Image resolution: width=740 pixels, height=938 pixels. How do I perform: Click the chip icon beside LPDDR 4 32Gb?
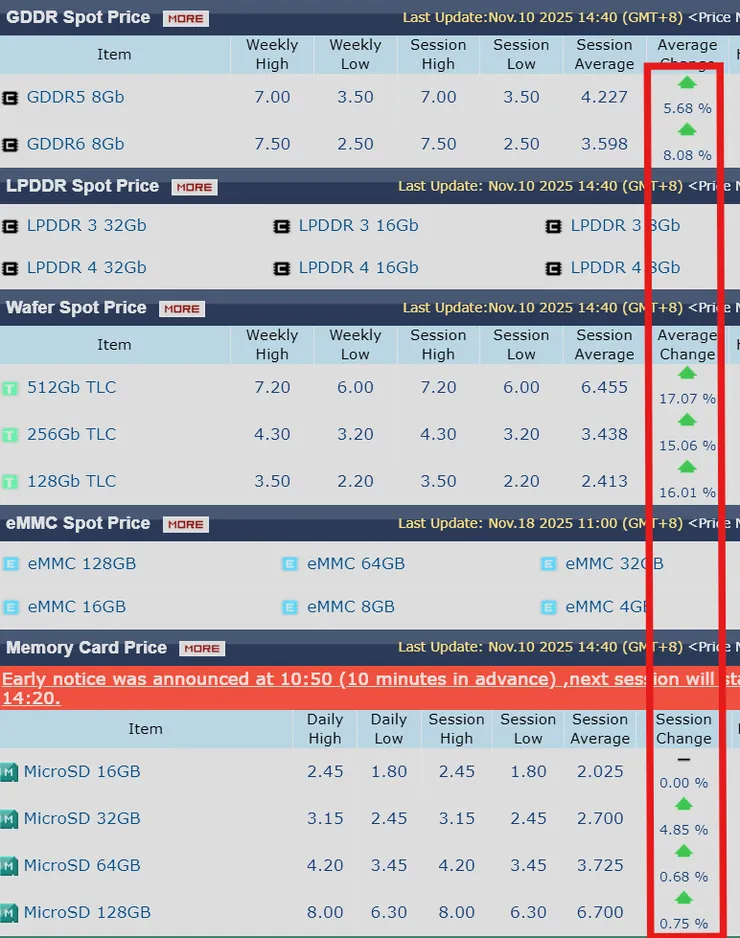tap(10, 268)
